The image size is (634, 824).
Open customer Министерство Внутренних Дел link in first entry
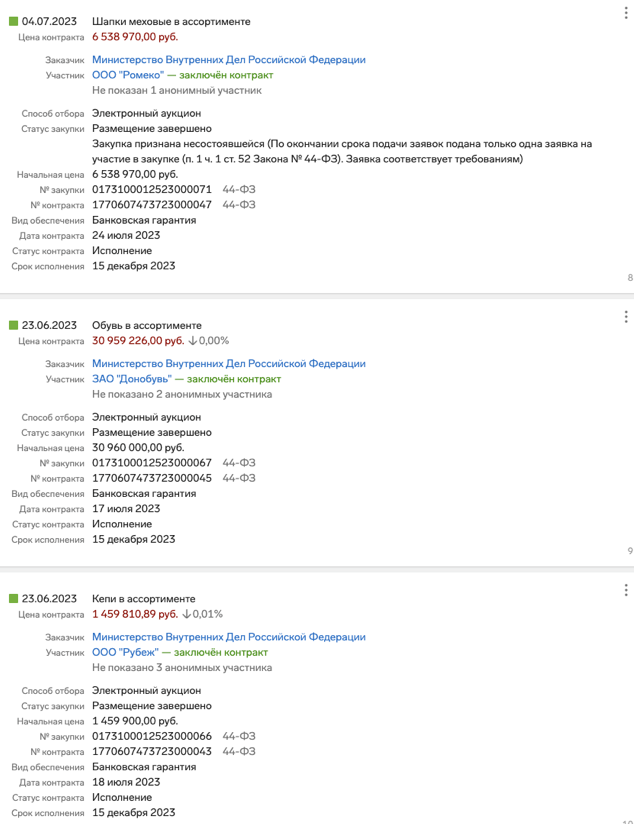tap(229, 60)
